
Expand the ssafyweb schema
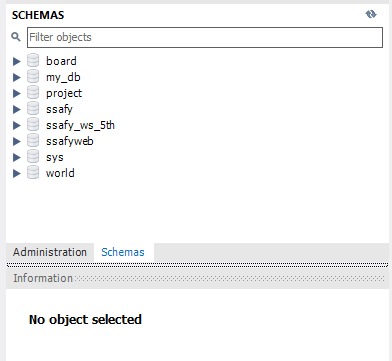coord(16,141)
